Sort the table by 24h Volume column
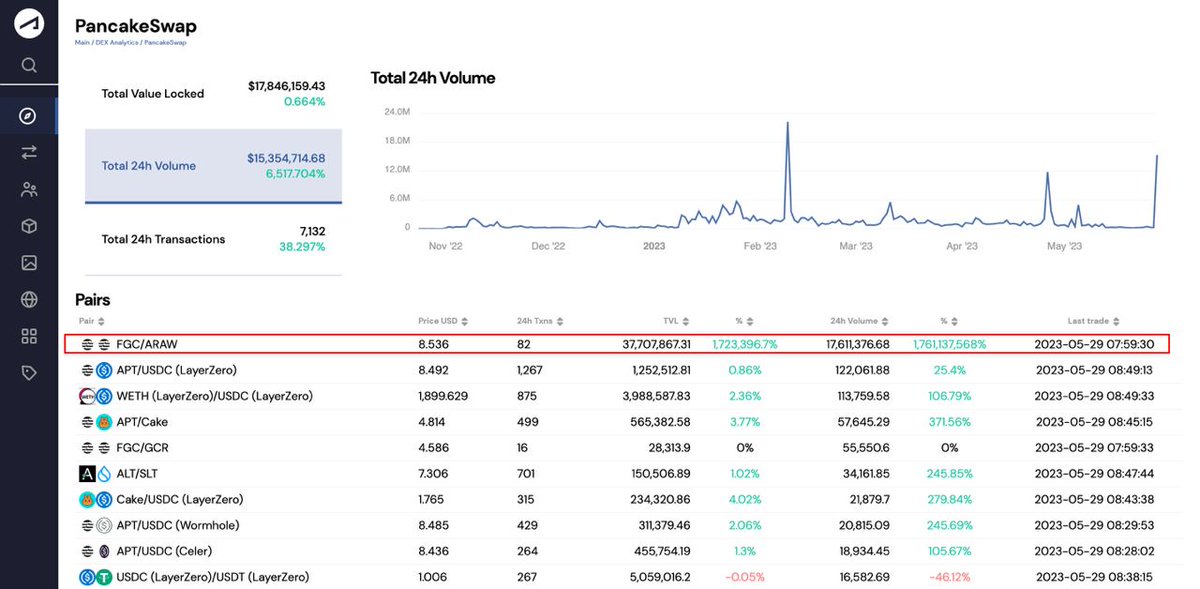 859,321
